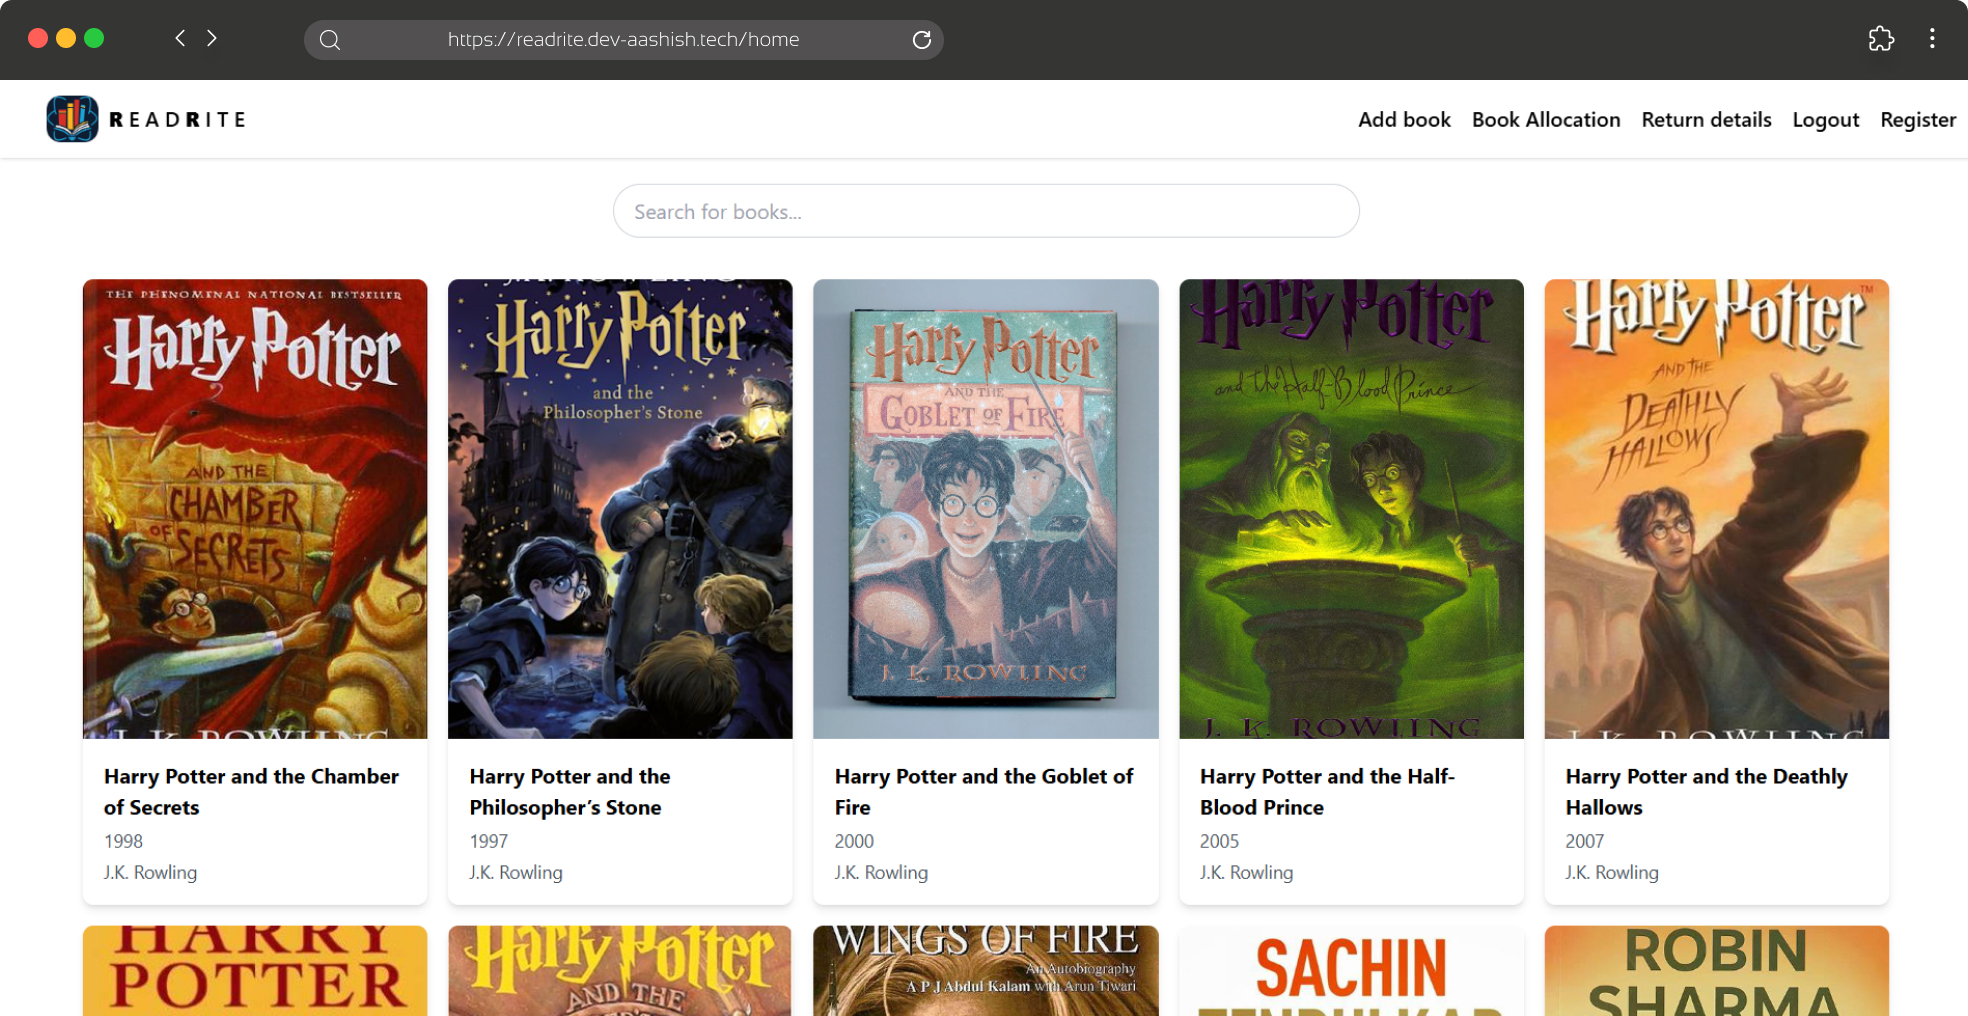This screenshot has height=1016, width=1968.
Task: View the Half-Blood Prince book cover
Action: (x=1351, y=509)
